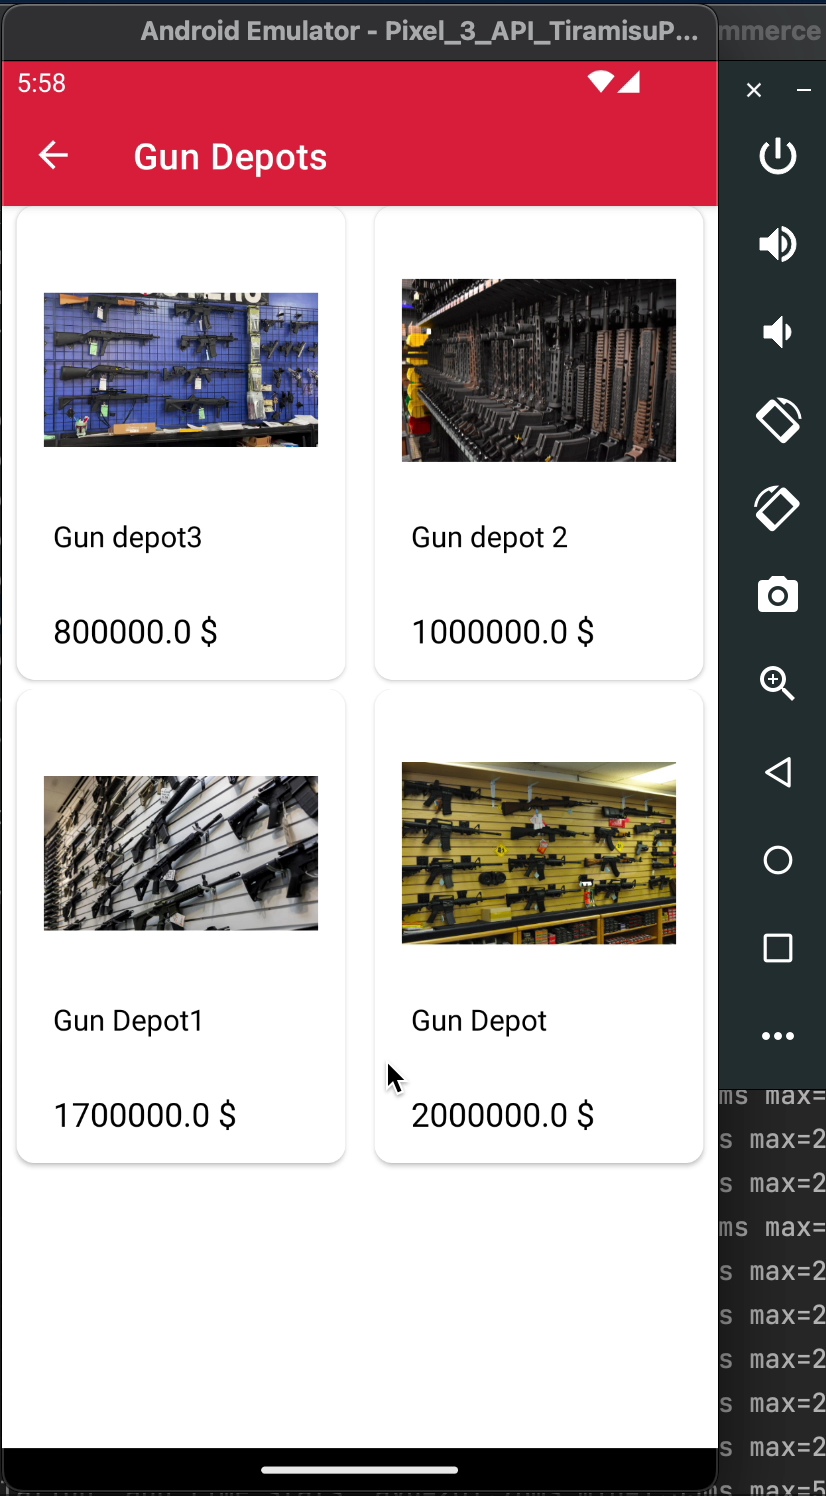Image resolution: width=826 pixels, height=1496 pixels.
Task: Take a screenshot with the camera icon
Action: (778, 595)
